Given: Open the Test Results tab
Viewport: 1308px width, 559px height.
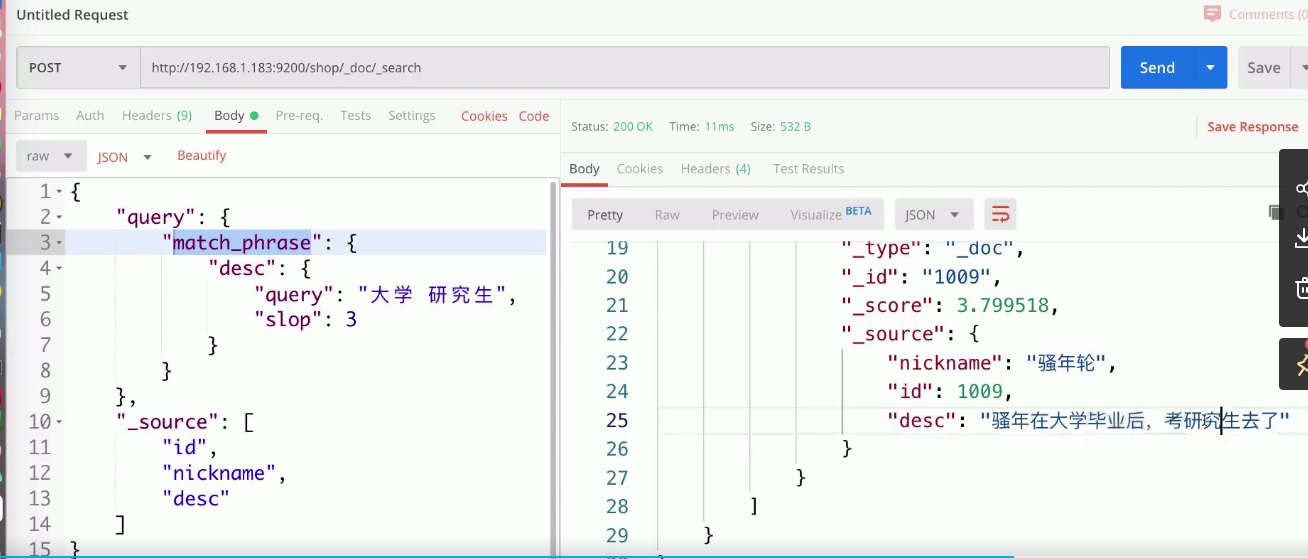Looking at the screenshot, I should tap(809, 168).
